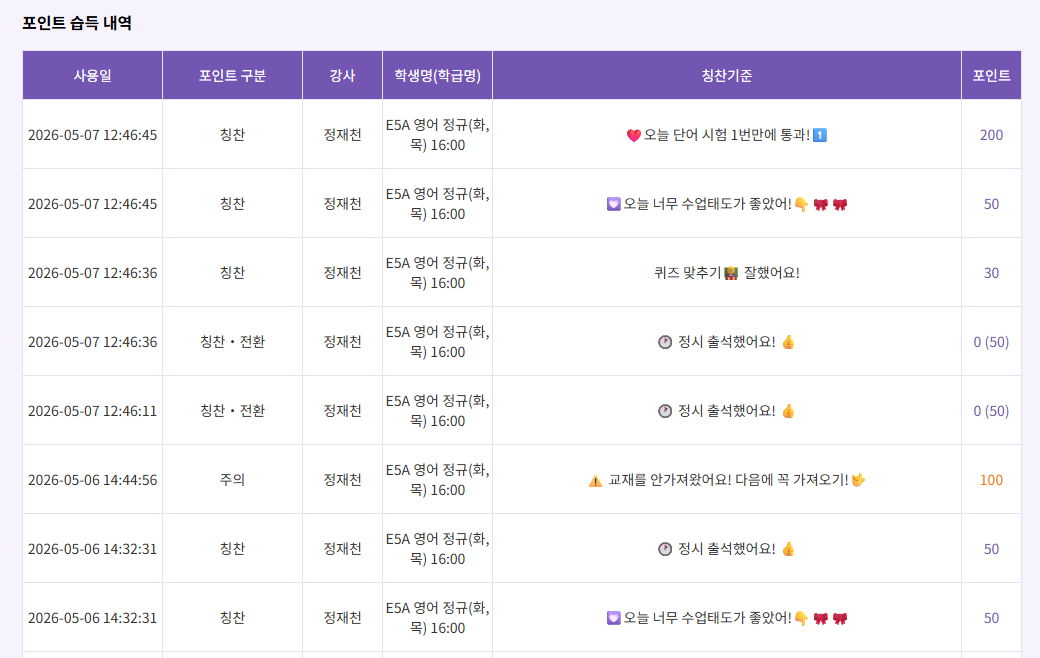The height and width of the screenshot is (658, 1040).
Task: Click the red heart emoji in first row
Action: pos(633,135)
